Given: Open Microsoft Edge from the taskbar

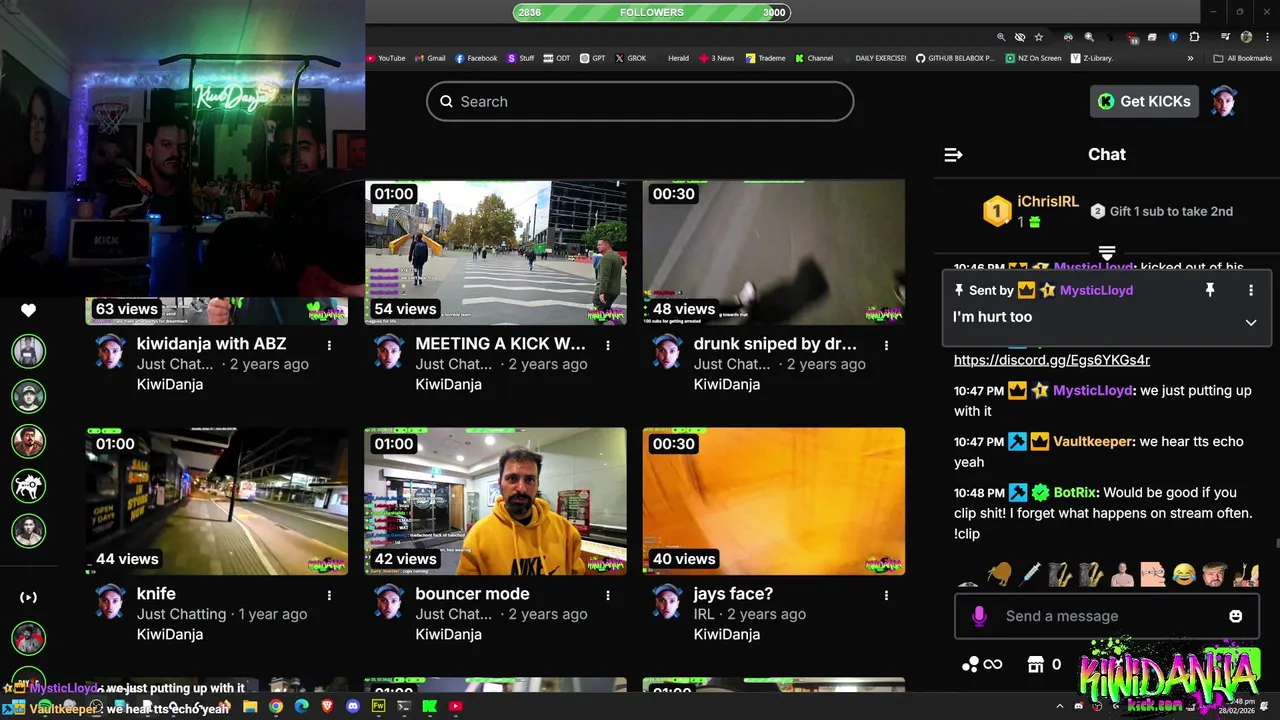Looking at the screenshot, I should [x=301, y=706].
